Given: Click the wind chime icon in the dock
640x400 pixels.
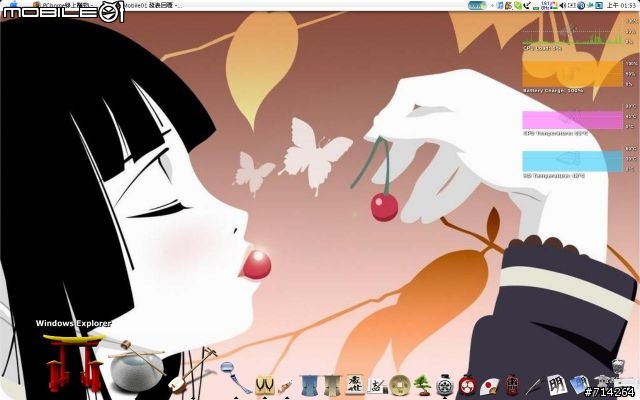Looking at the screenshot, I should click(234, 377).
